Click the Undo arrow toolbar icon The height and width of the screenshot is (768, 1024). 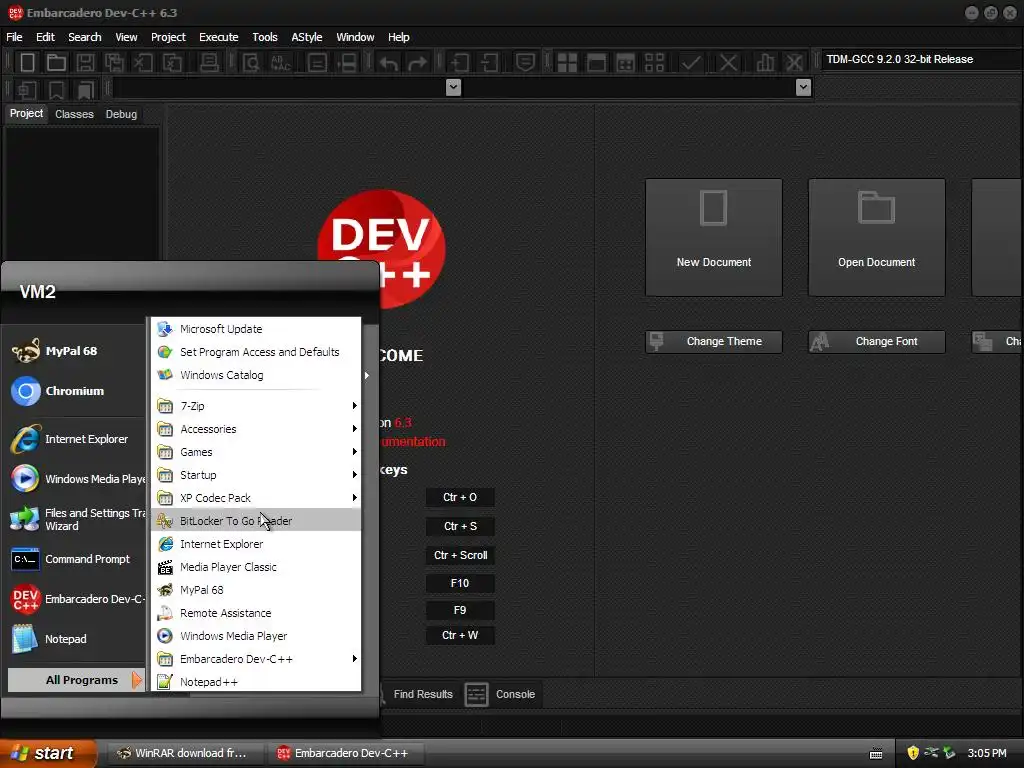[x=389, y=63]
